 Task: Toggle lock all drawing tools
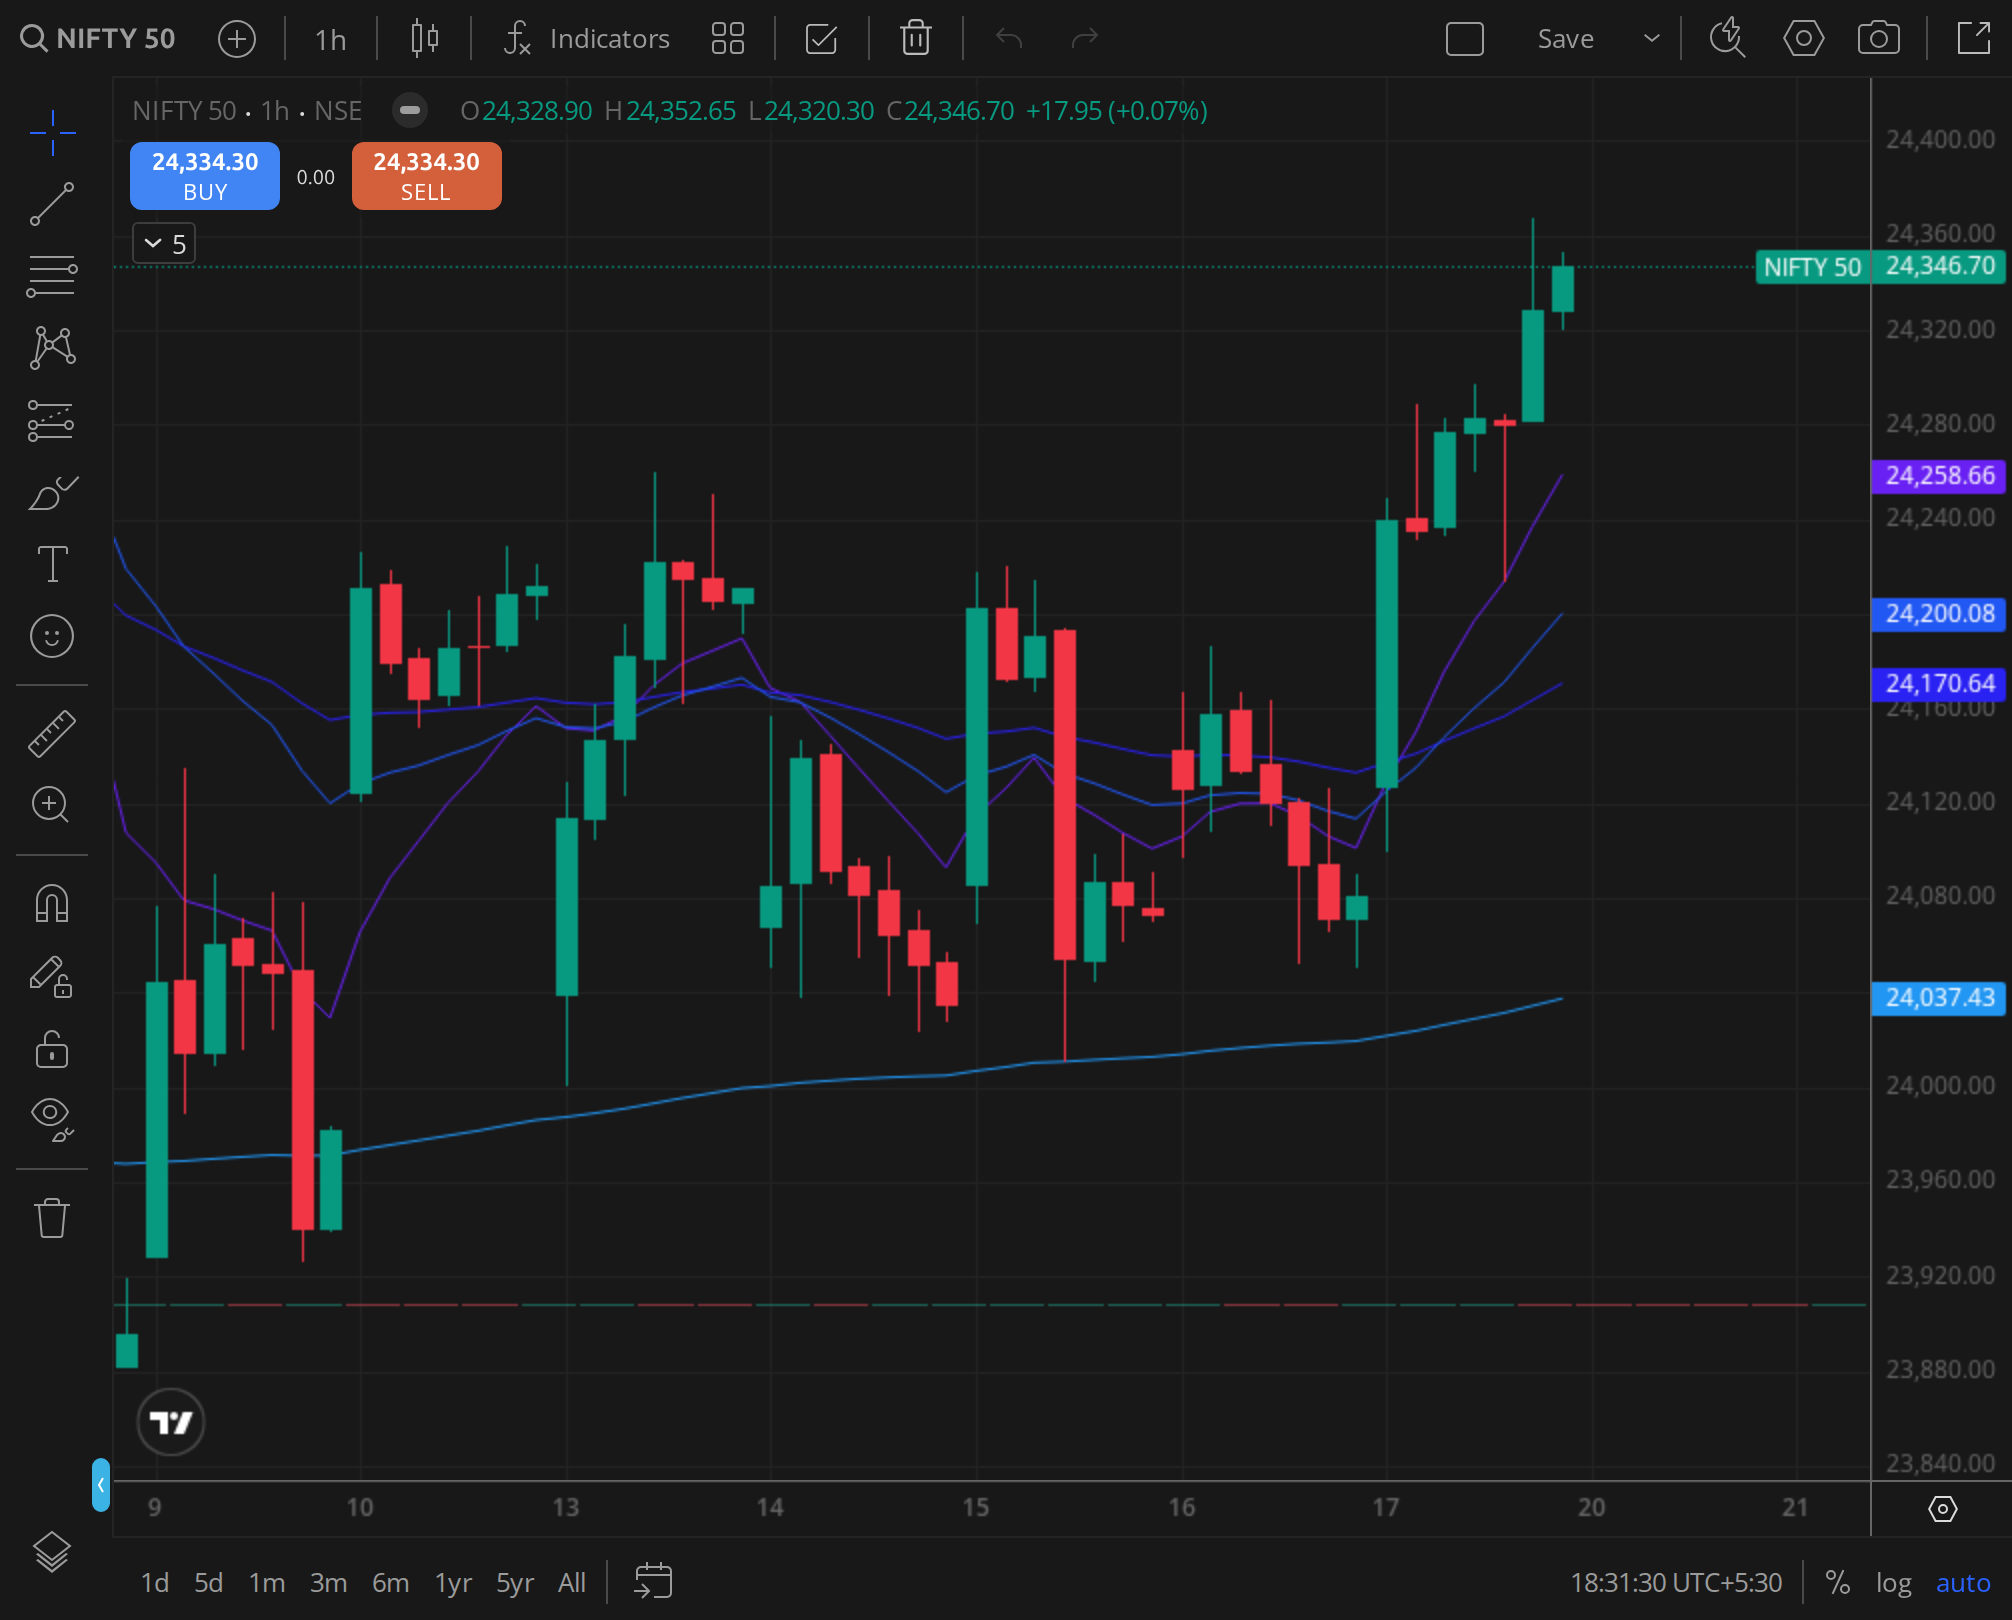52,1048
